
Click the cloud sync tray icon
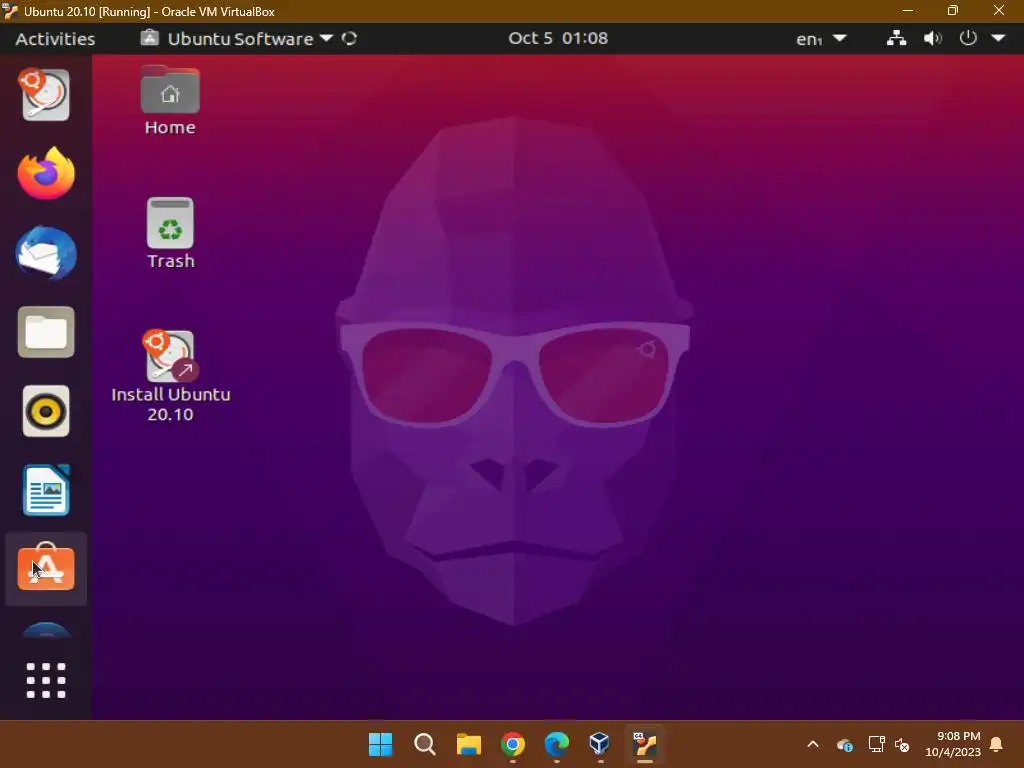tap(844, 744)
